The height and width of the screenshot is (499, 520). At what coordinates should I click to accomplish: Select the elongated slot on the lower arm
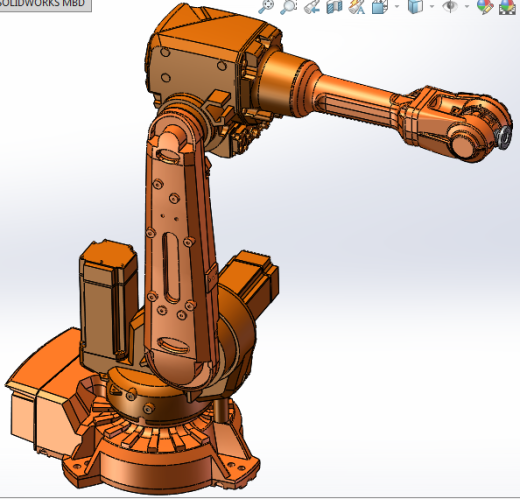(x=171, y=268)
